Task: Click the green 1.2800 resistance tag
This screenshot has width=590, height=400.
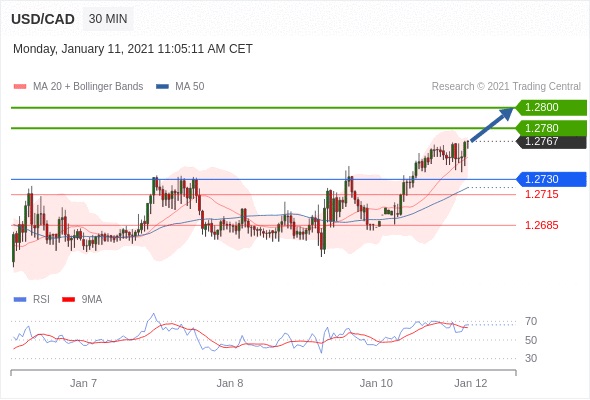Action: coord(551,108)
